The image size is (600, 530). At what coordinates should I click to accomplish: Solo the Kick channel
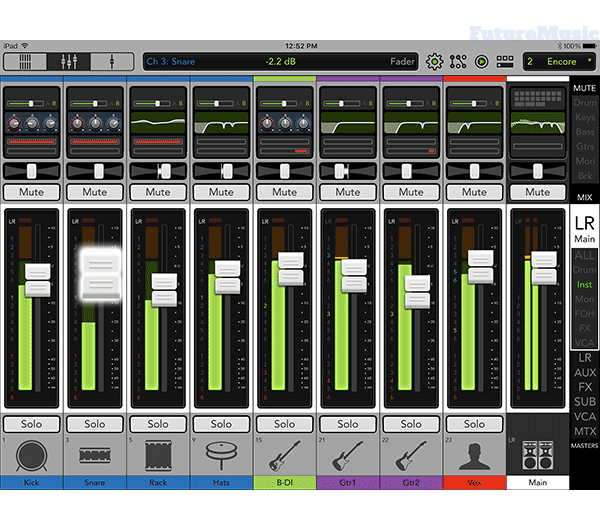[32, 424]
